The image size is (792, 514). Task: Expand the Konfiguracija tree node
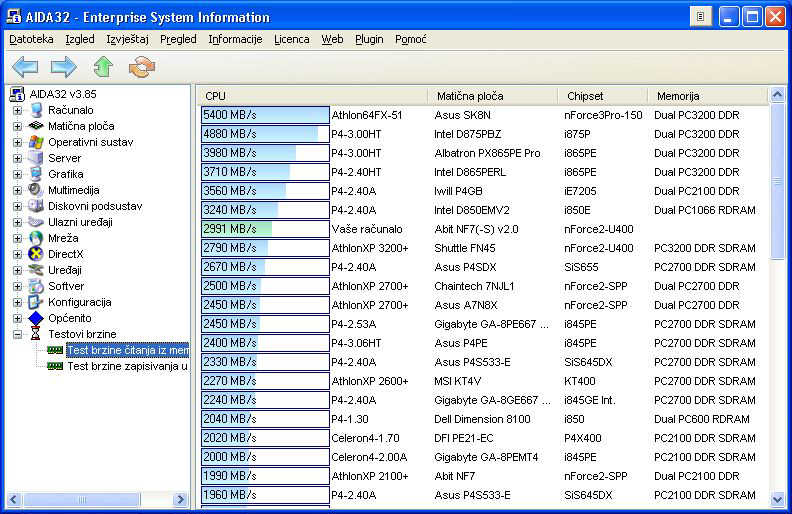click(17, 302)
